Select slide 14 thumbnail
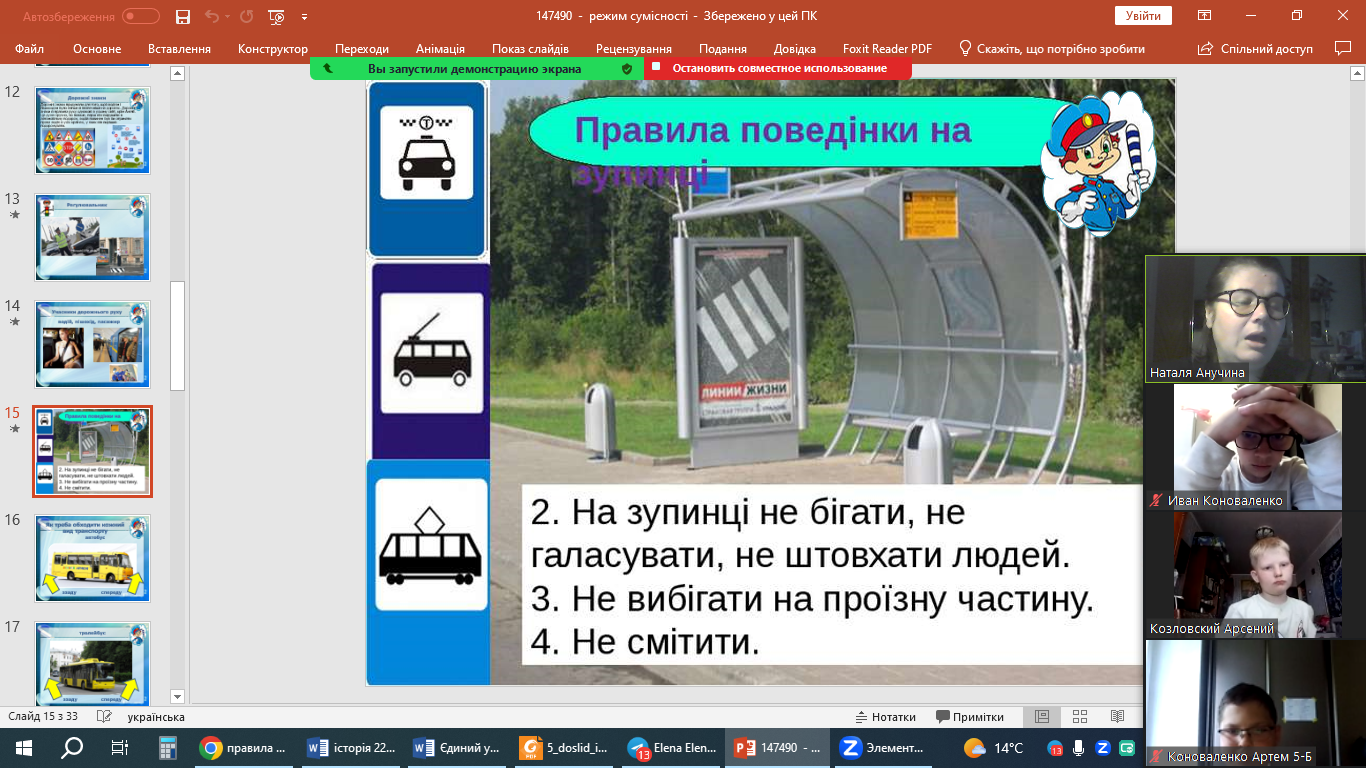This screenshot has width=1366, height=768. coord(92,344)
